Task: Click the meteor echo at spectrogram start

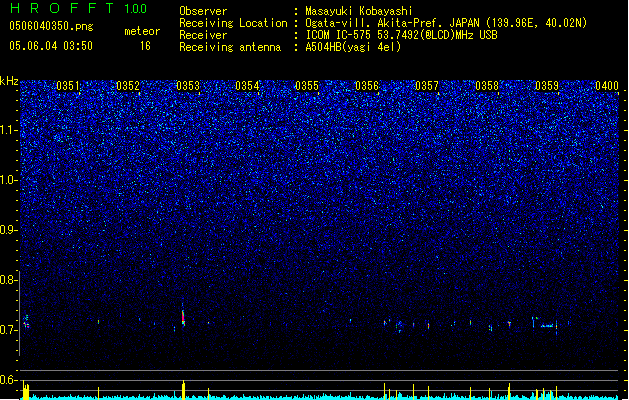Action: 26,322
